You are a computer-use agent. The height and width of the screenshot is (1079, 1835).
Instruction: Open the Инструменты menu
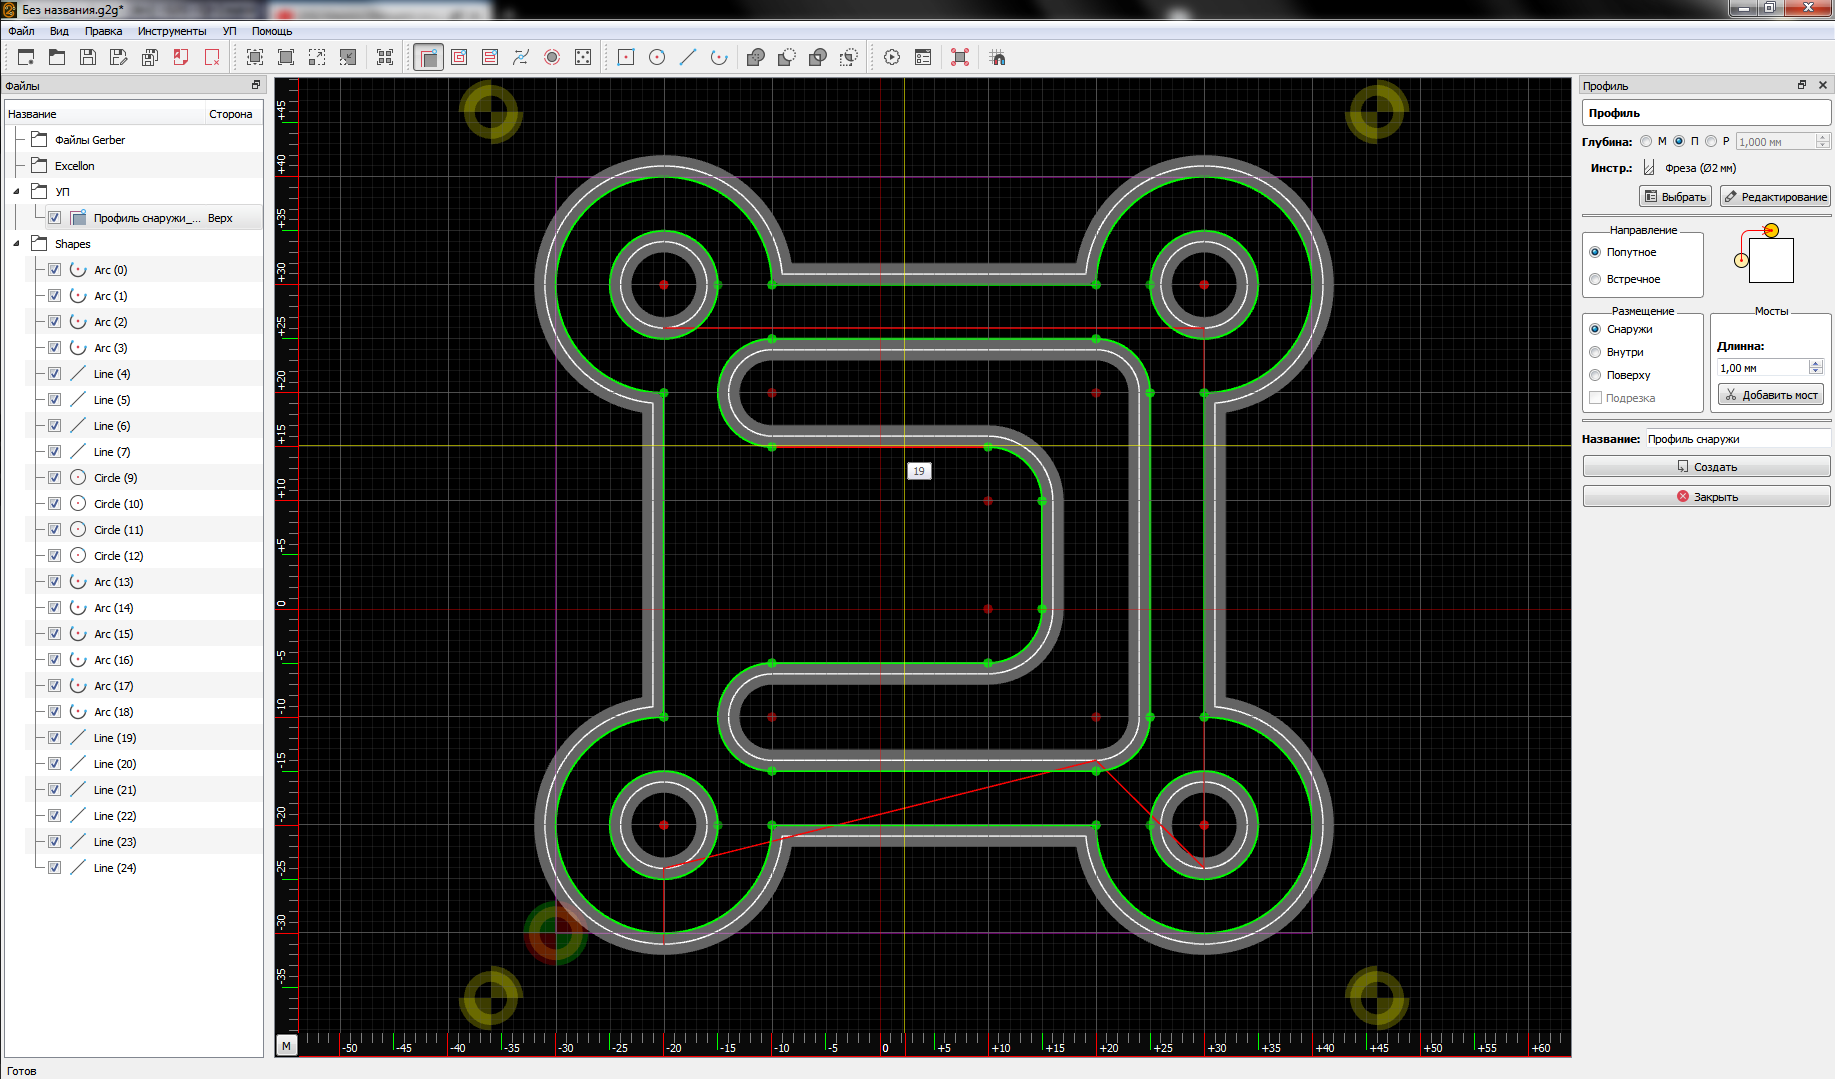pyautogui.click(x=172, y=31)
